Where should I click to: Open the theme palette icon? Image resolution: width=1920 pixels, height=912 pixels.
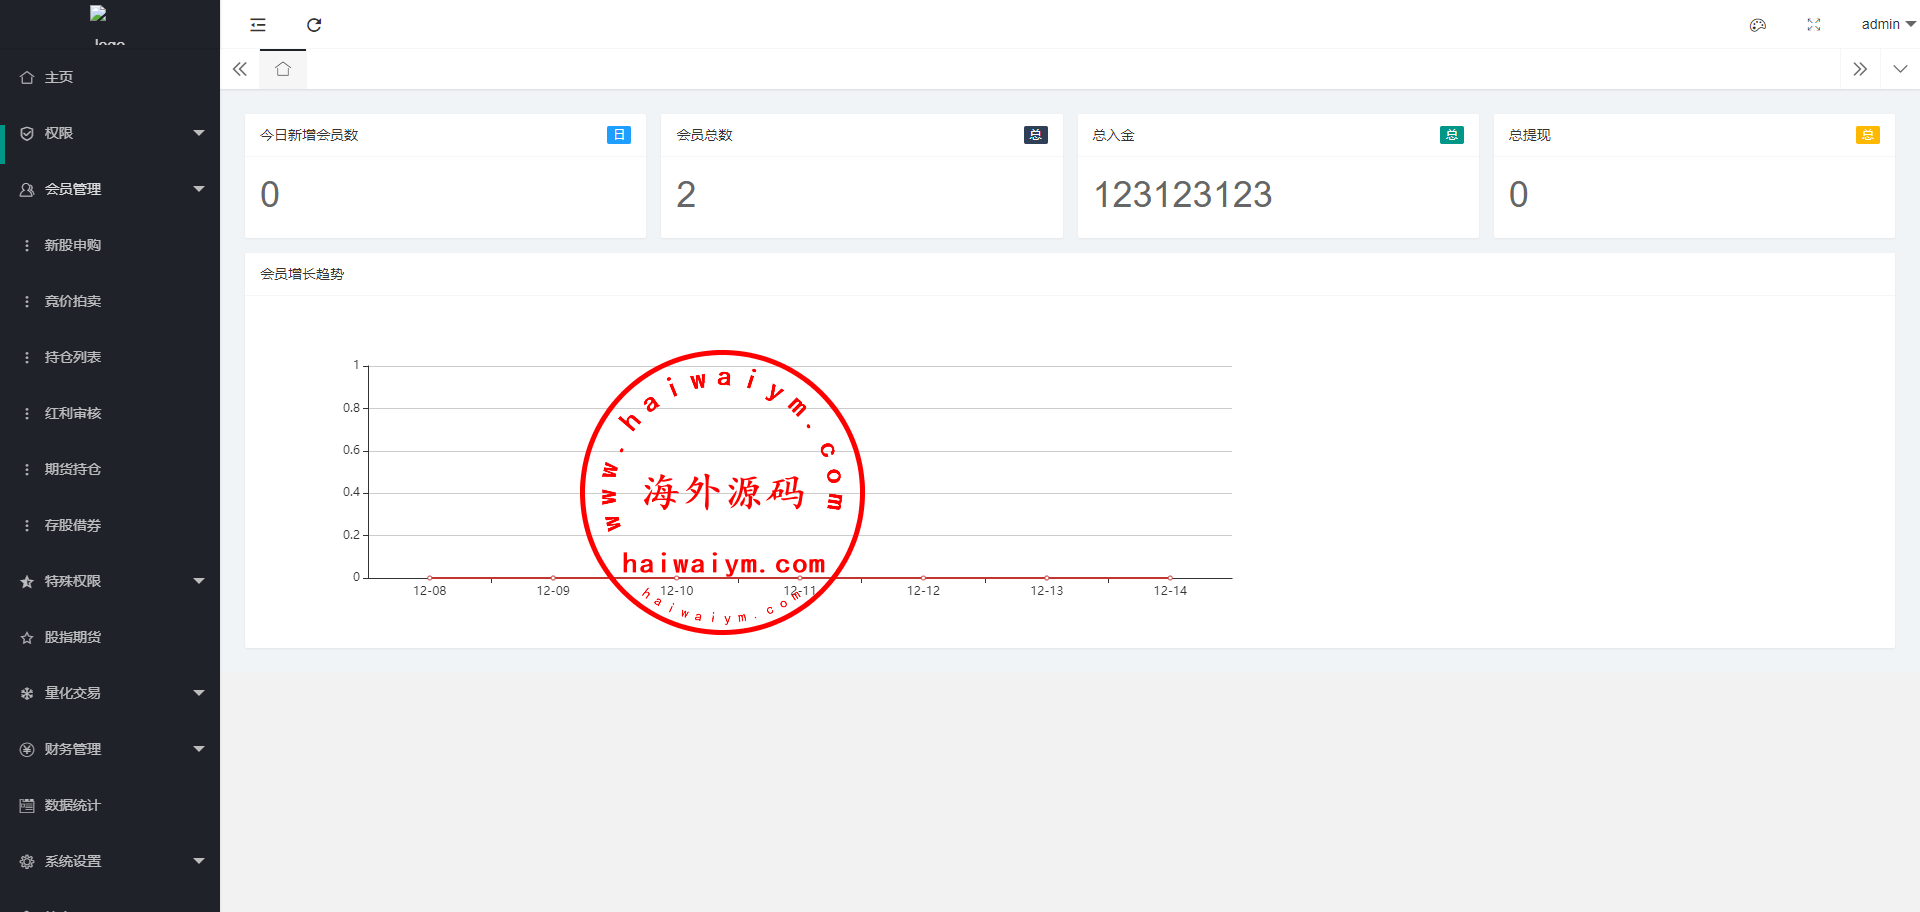click(1757, 25)
